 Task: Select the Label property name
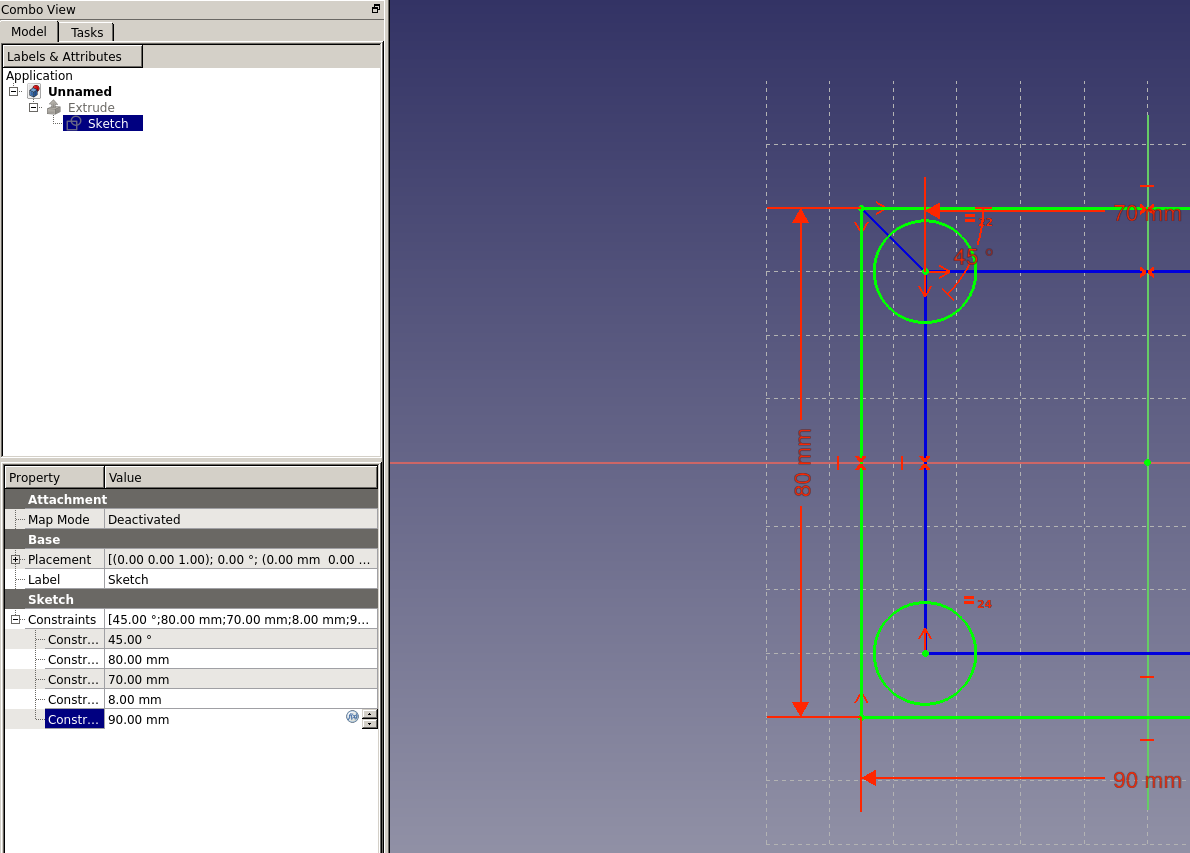point(44,579)
